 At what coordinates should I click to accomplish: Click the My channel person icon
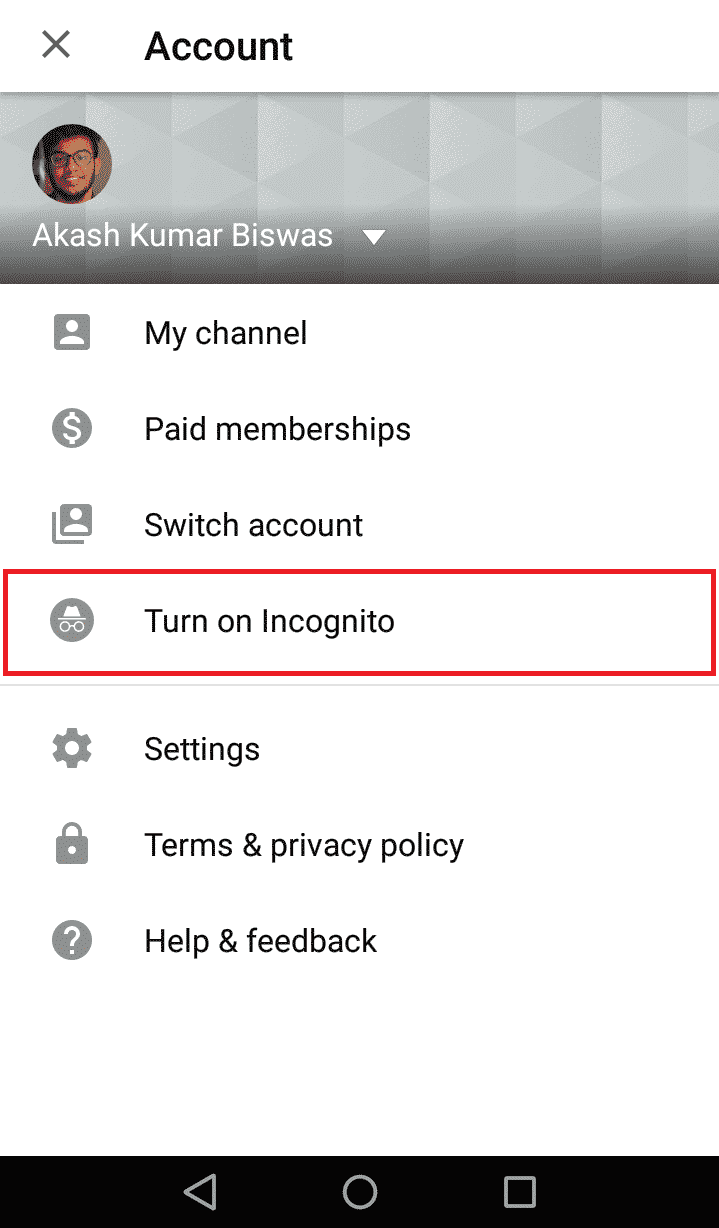click(72, 333)
